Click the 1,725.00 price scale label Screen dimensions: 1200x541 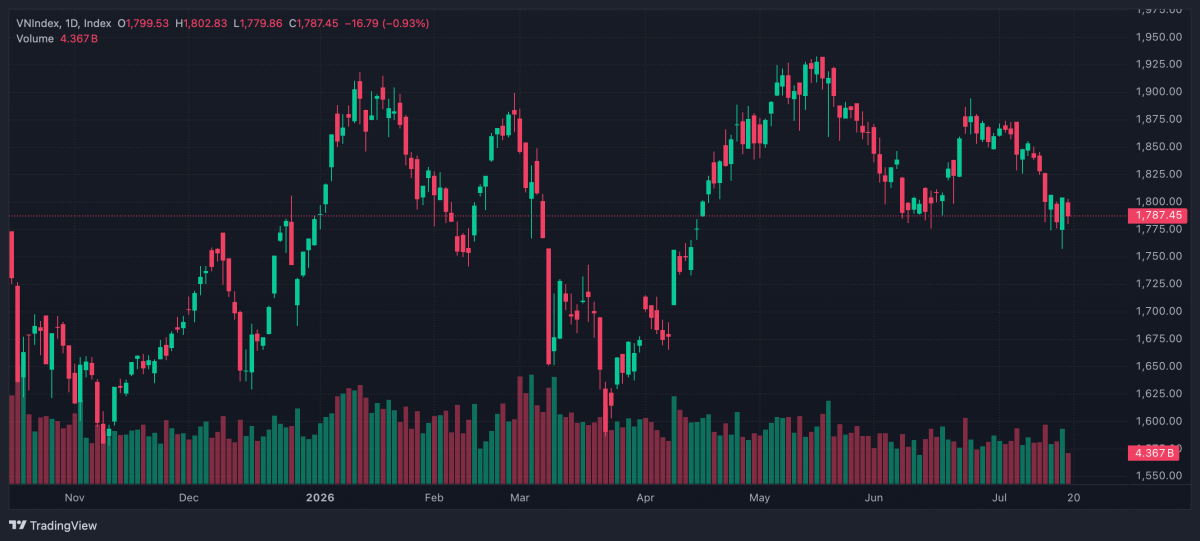[x=1159, y=284]
